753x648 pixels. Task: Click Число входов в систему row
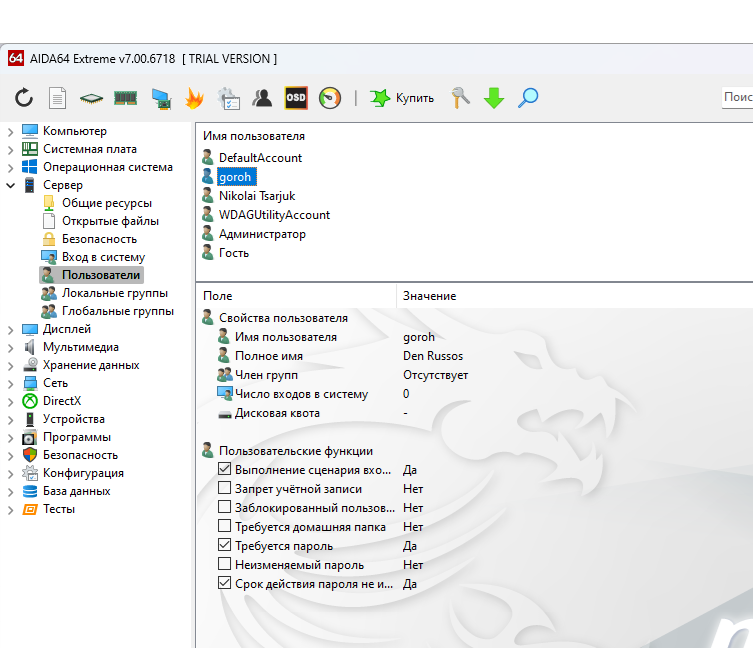(301, 394)
